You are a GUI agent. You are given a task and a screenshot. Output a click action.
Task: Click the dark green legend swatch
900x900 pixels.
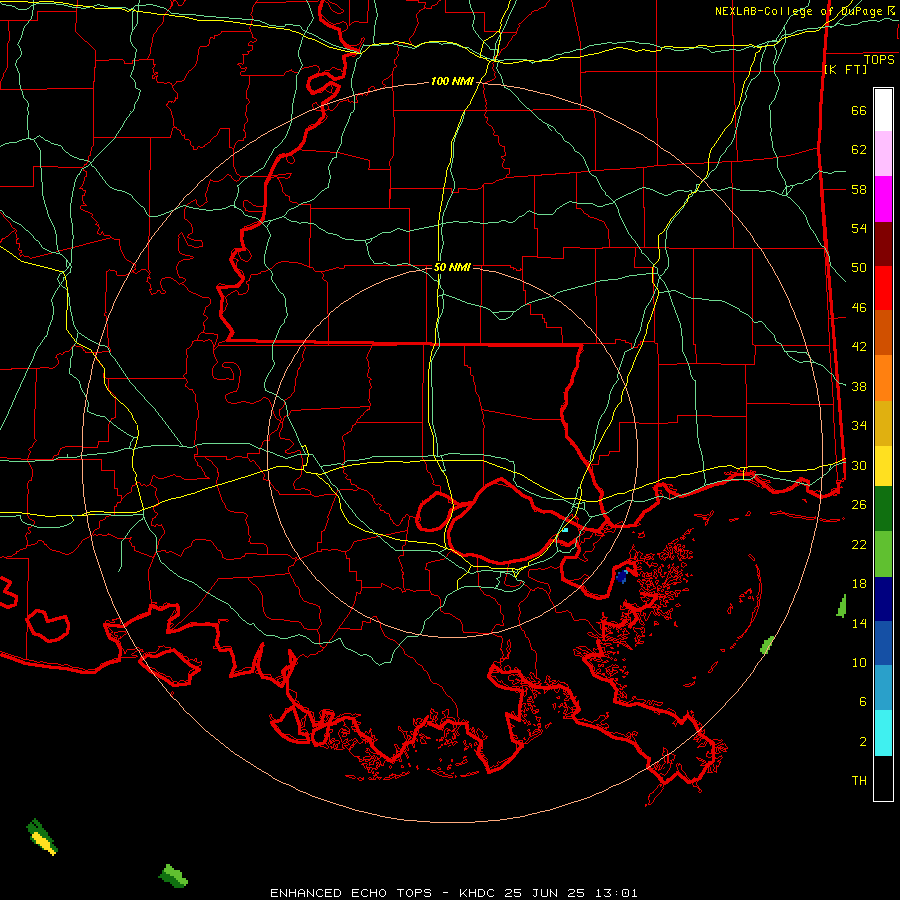[883, 509]
